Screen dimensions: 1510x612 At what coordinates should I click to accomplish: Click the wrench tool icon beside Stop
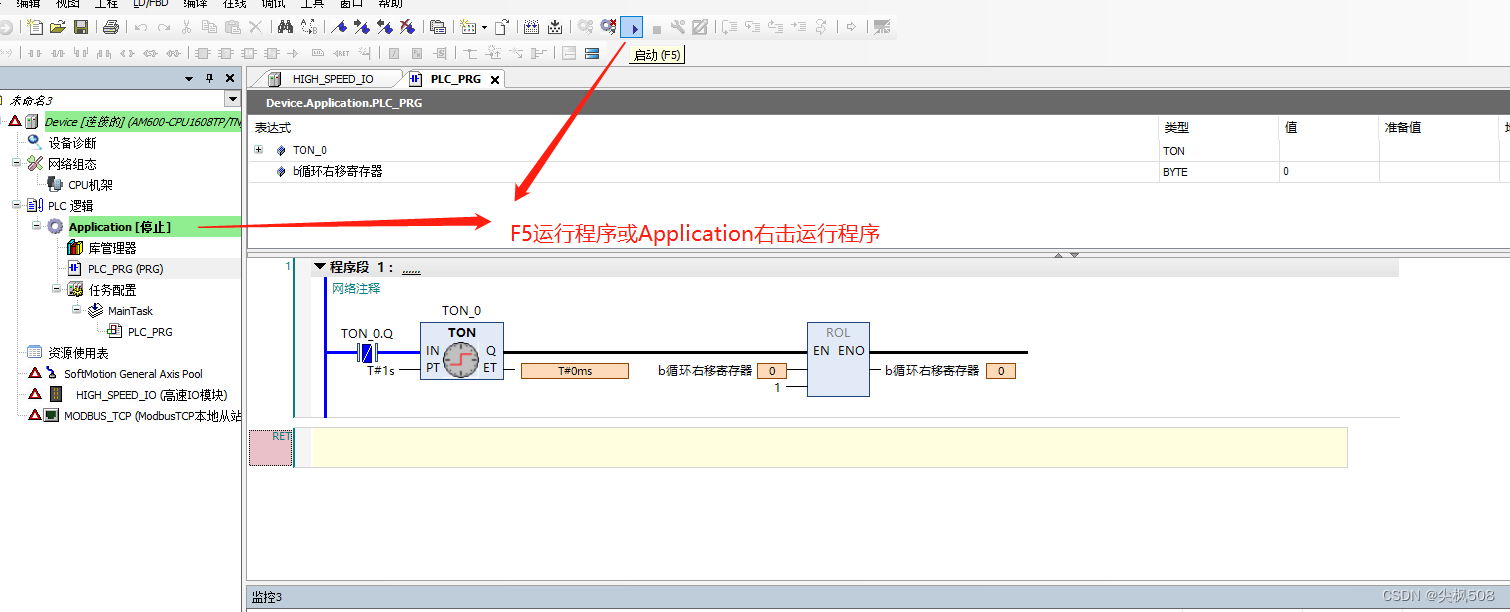tap(678, 27)
